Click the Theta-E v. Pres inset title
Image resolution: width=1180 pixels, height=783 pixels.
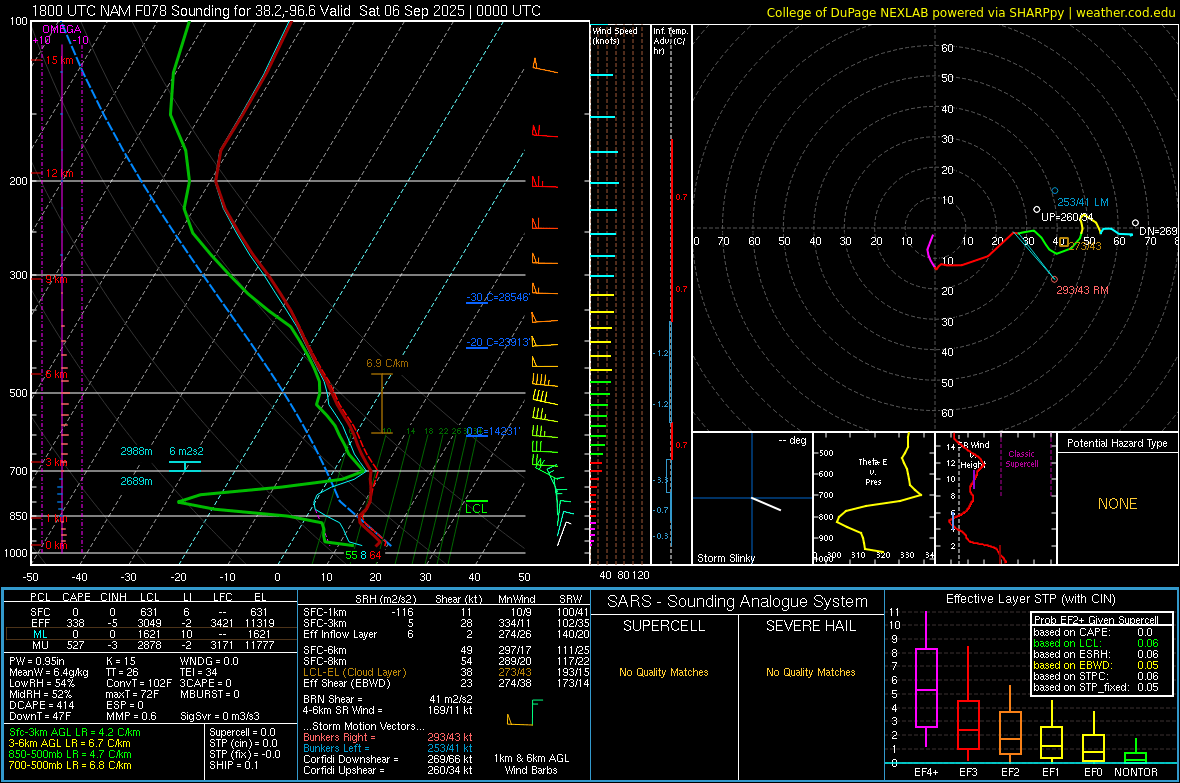[x=873, y=471]
